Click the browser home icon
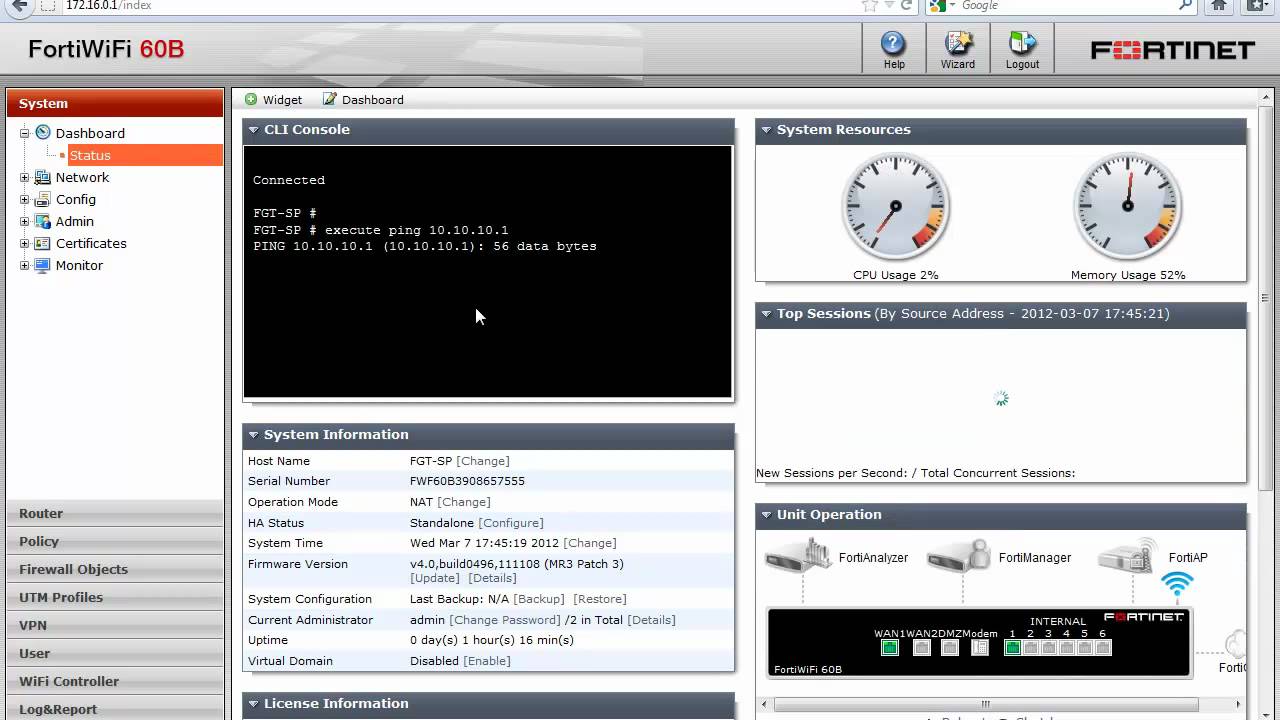1280x720 pixels. click(x=1219, y=5)
